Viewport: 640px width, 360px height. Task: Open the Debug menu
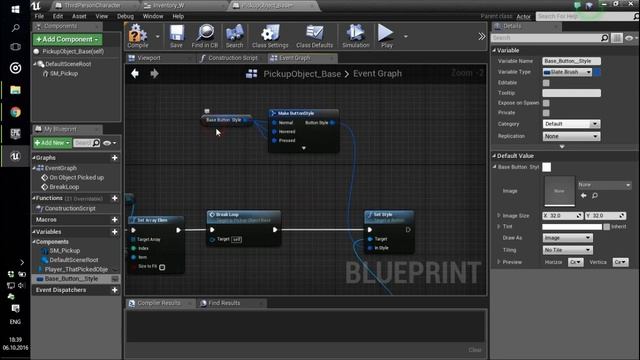pyautogui.click(x=125, y=16)
